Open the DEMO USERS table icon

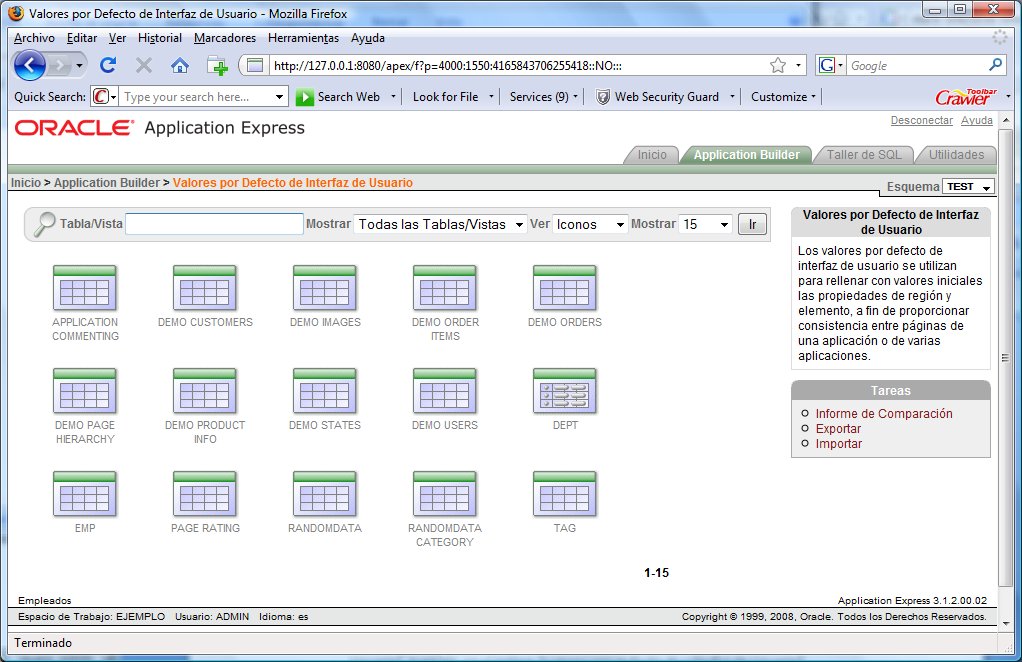click(x=445, y=391)
